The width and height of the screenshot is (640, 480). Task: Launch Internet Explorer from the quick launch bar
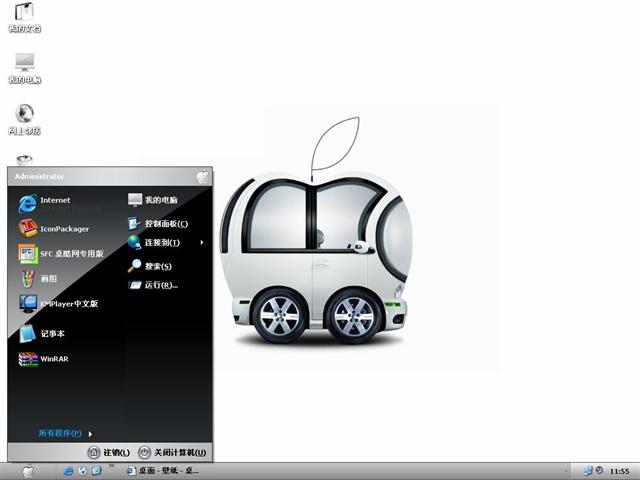pos(69,471)
